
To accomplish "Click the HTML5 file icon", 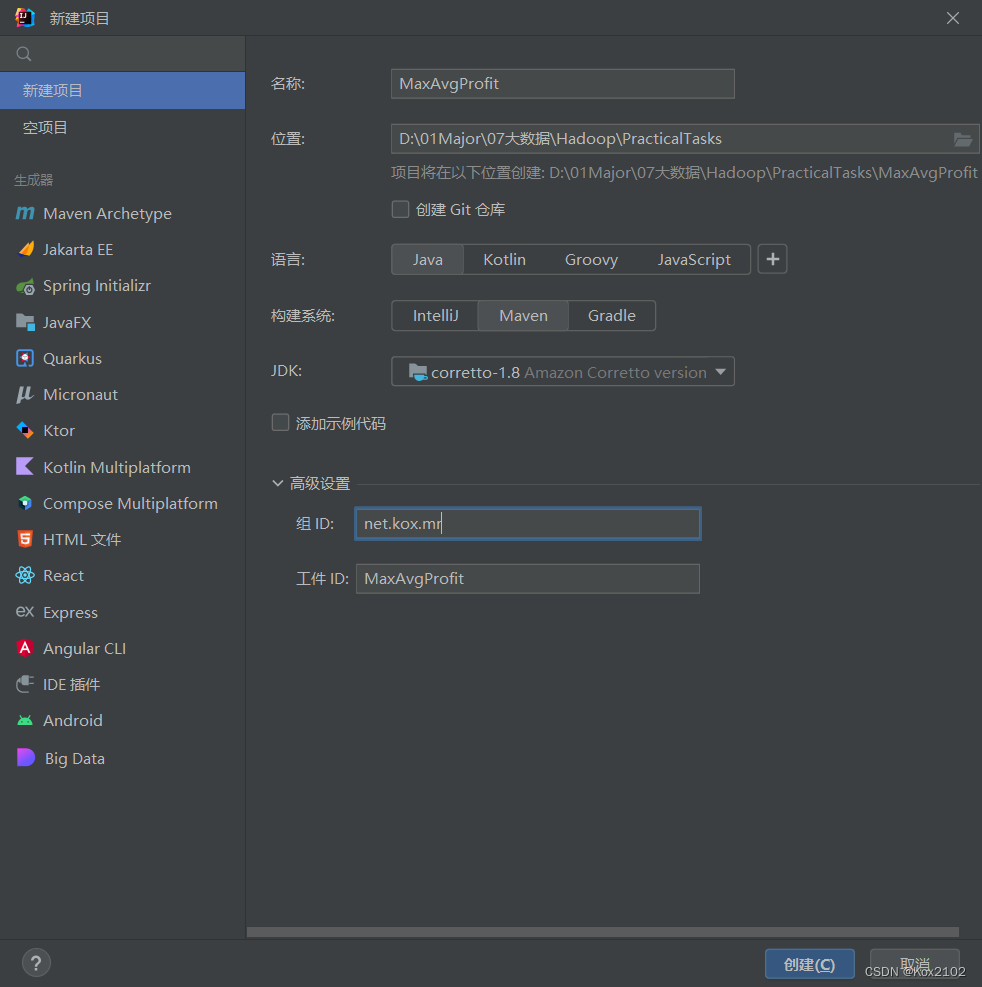I will (x=25, y=539).
